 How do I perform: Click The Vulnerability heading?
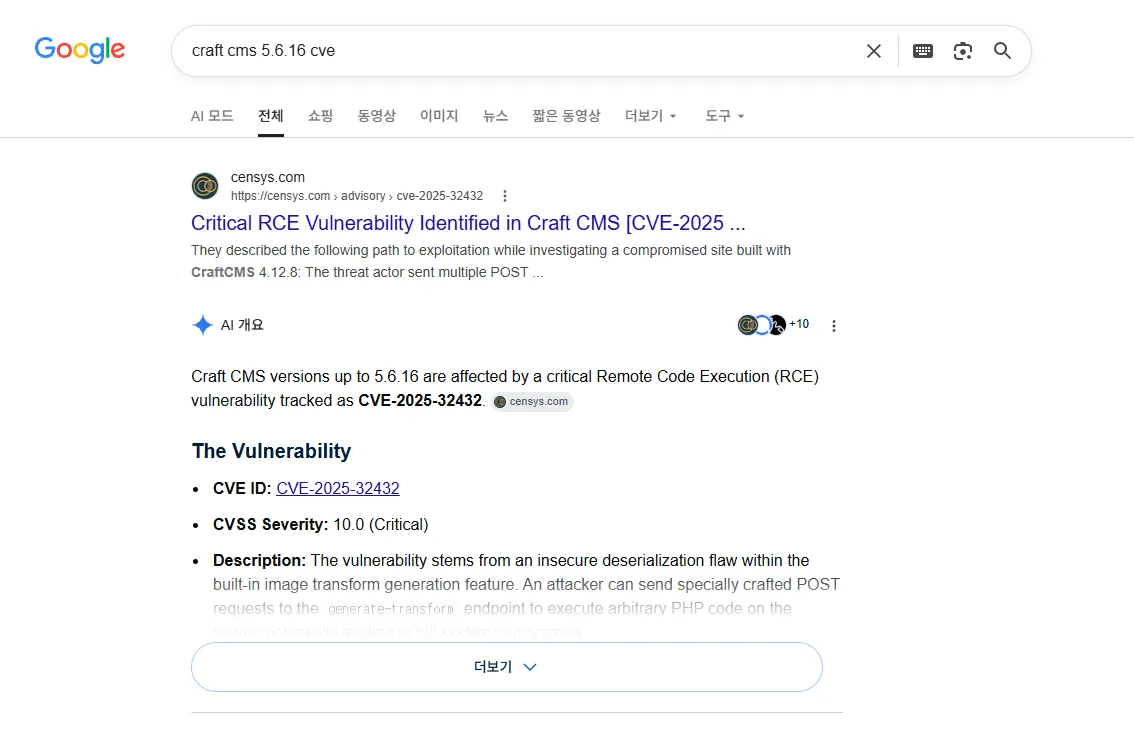(x=271, y=451)
